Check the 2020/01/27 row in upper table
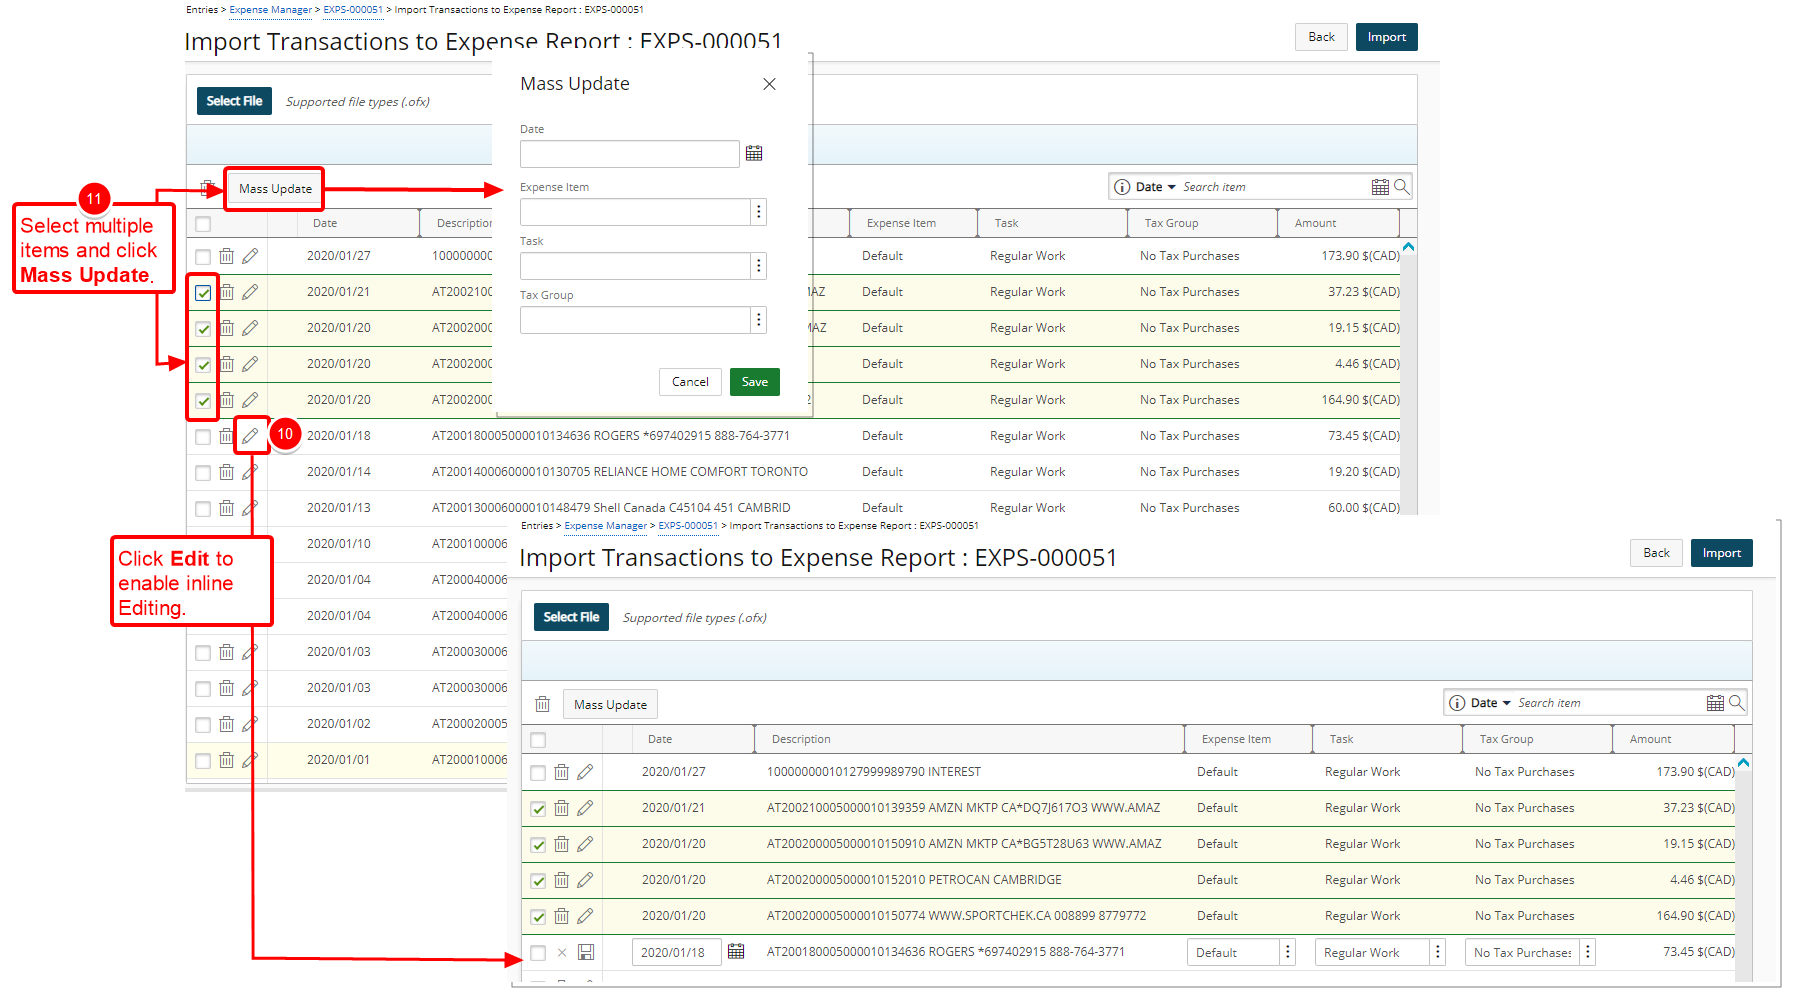 pos(203,257)
